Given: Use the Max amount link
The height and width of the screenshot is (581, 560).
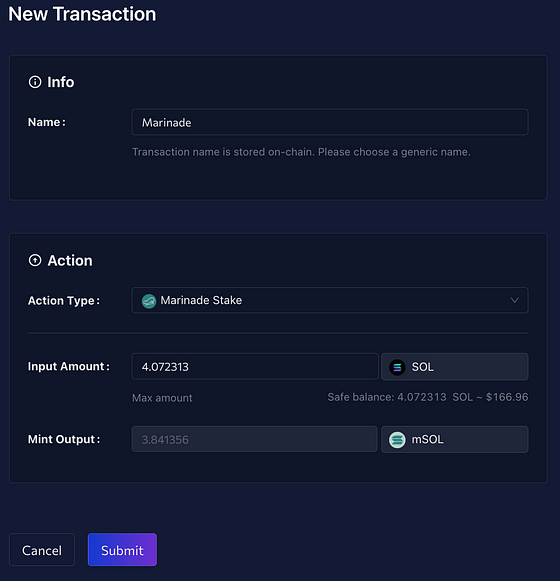Looking at the screenshot, I should click(162, 398).
